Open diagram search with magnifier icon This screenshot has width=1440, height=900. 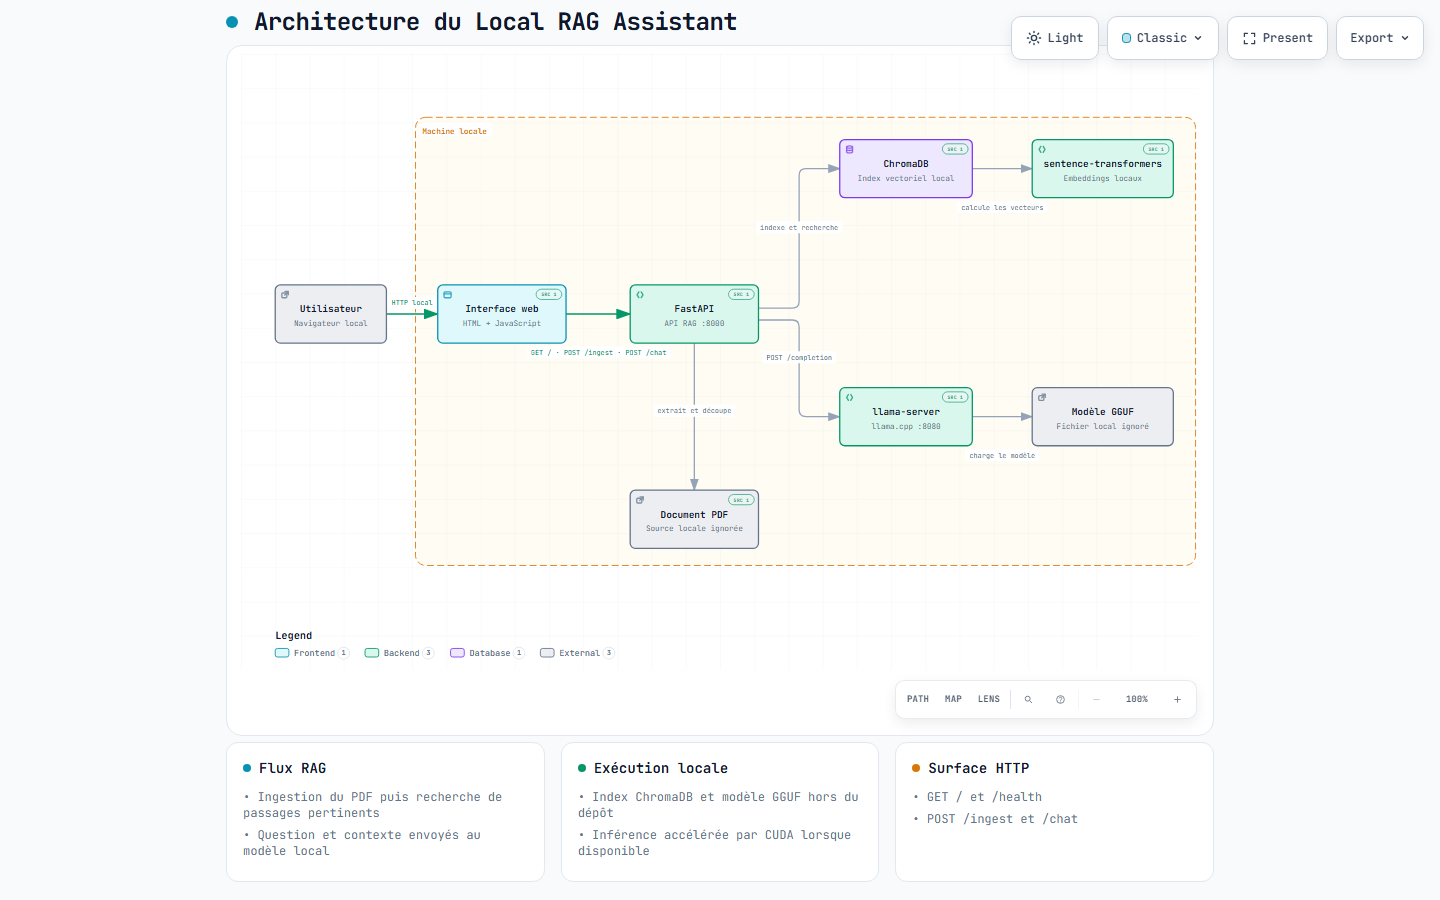(x=1028, y=699)
